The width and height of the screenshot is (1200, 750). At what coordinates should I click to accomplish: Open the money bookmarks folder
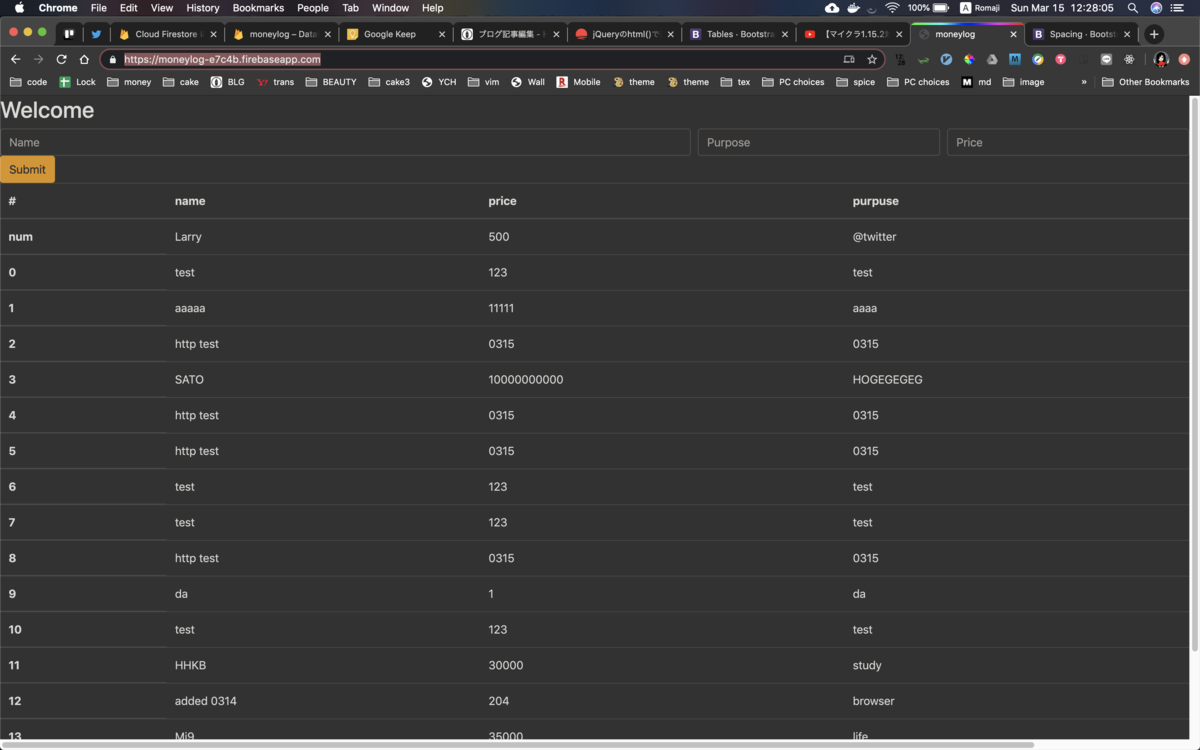click(129, 82)
